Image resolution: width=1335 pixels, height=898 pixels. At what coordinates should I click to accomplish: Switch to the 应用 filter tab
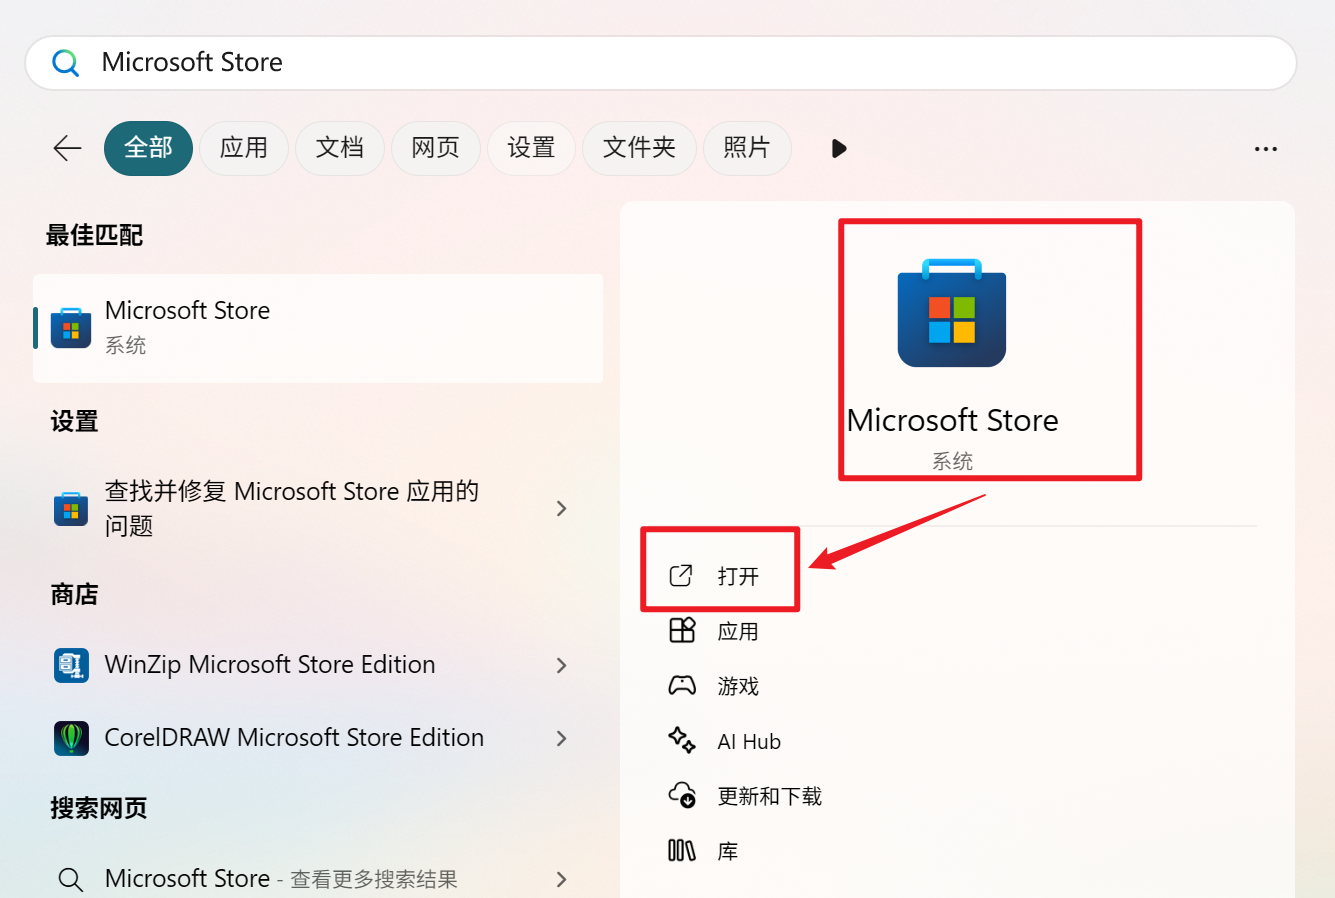244,148
